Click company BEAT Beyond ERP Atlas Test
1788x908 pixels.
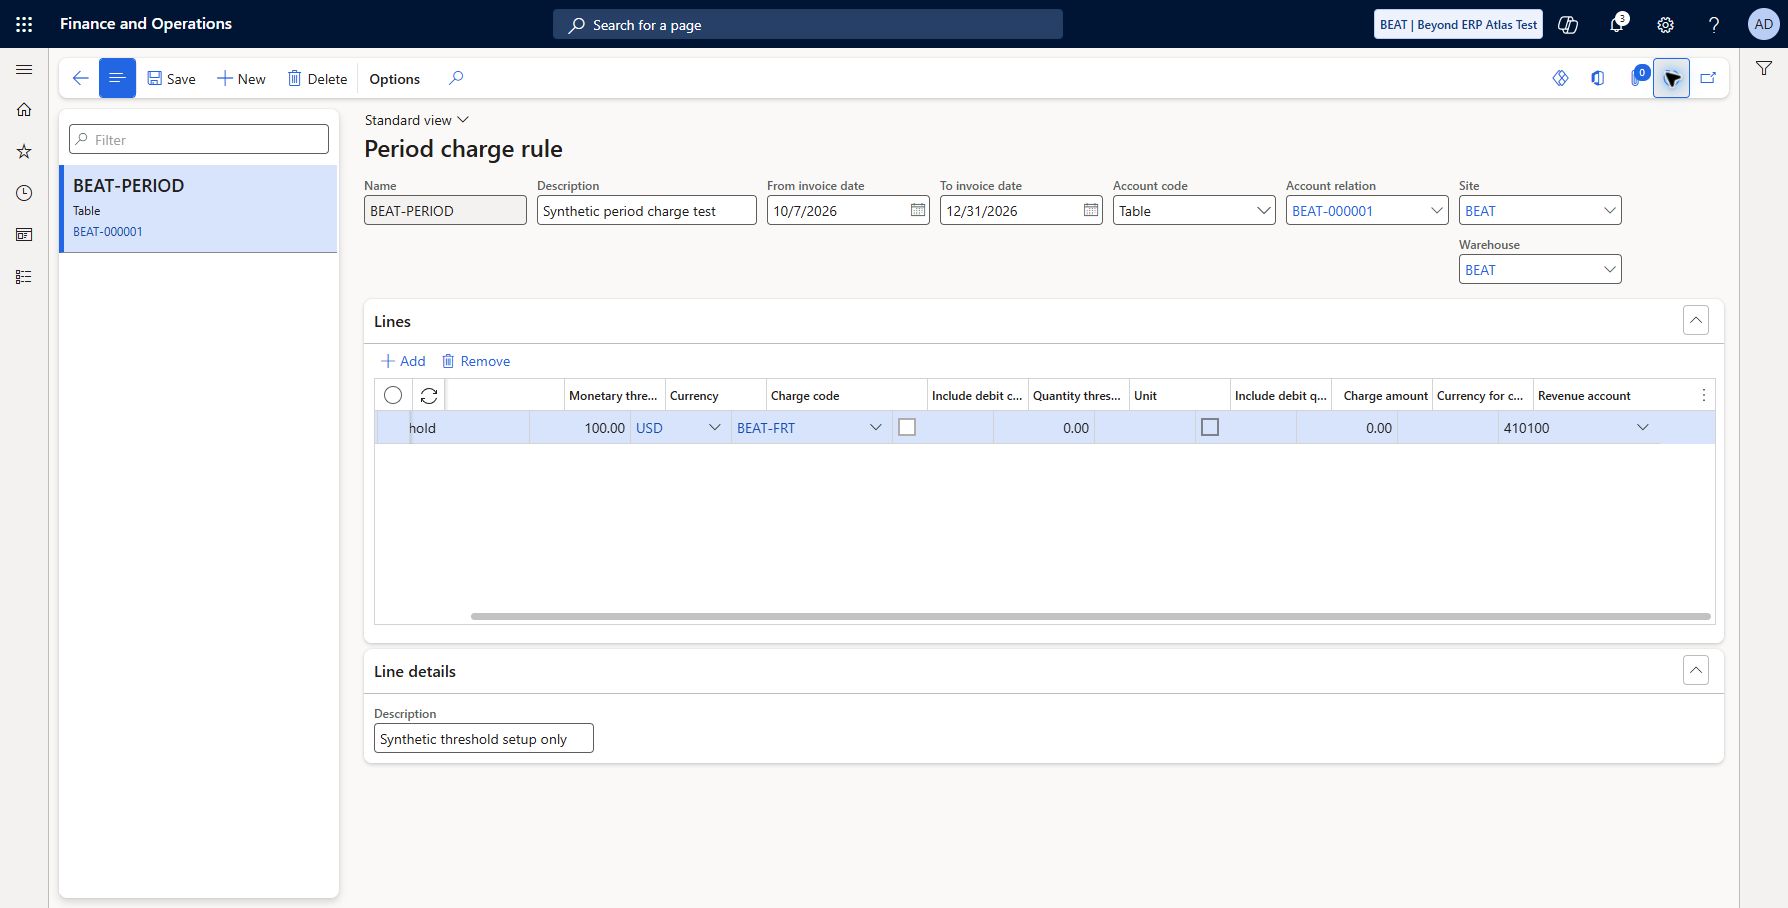tap(1458, 24)
